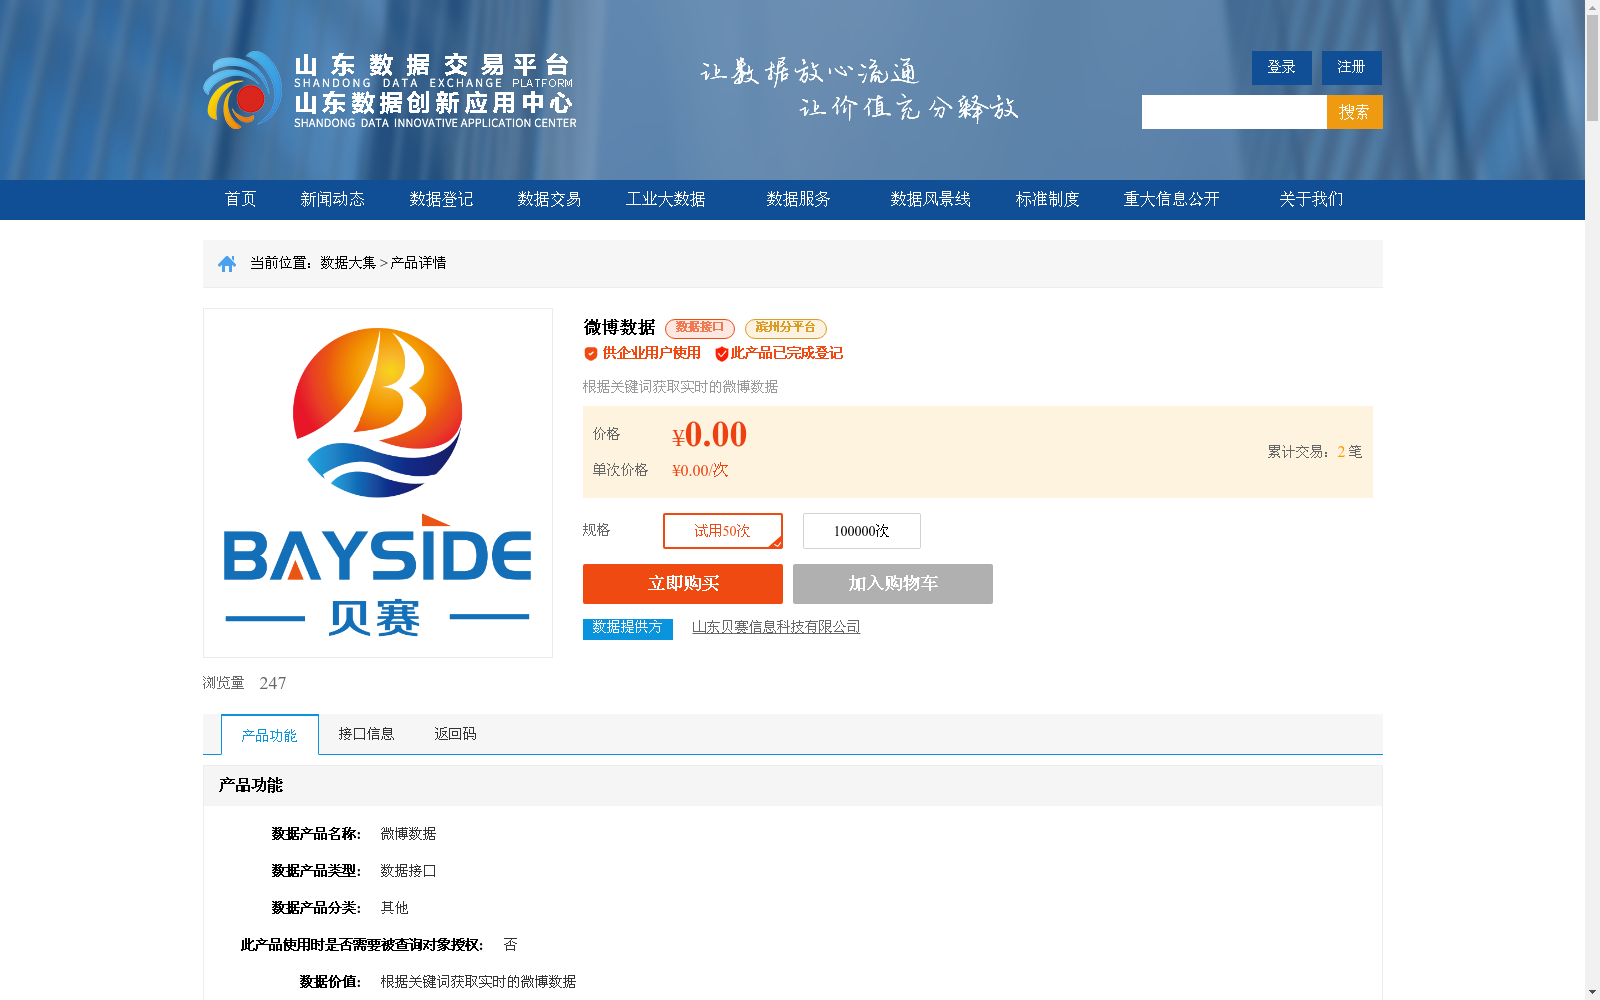The width and height of the screenshot is (1600, 1000).
Task: Click the 数据提供方 label
Action: (x=628, y=628)
